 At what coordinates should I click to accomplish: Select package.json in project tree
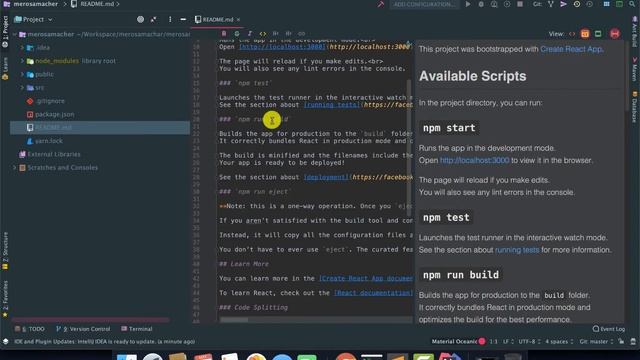55,115
